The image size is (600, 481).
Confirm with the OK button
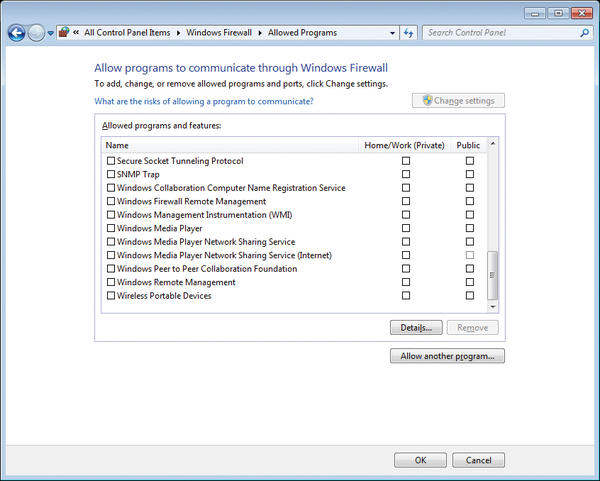pyautogui.click(x=420, y=460)
